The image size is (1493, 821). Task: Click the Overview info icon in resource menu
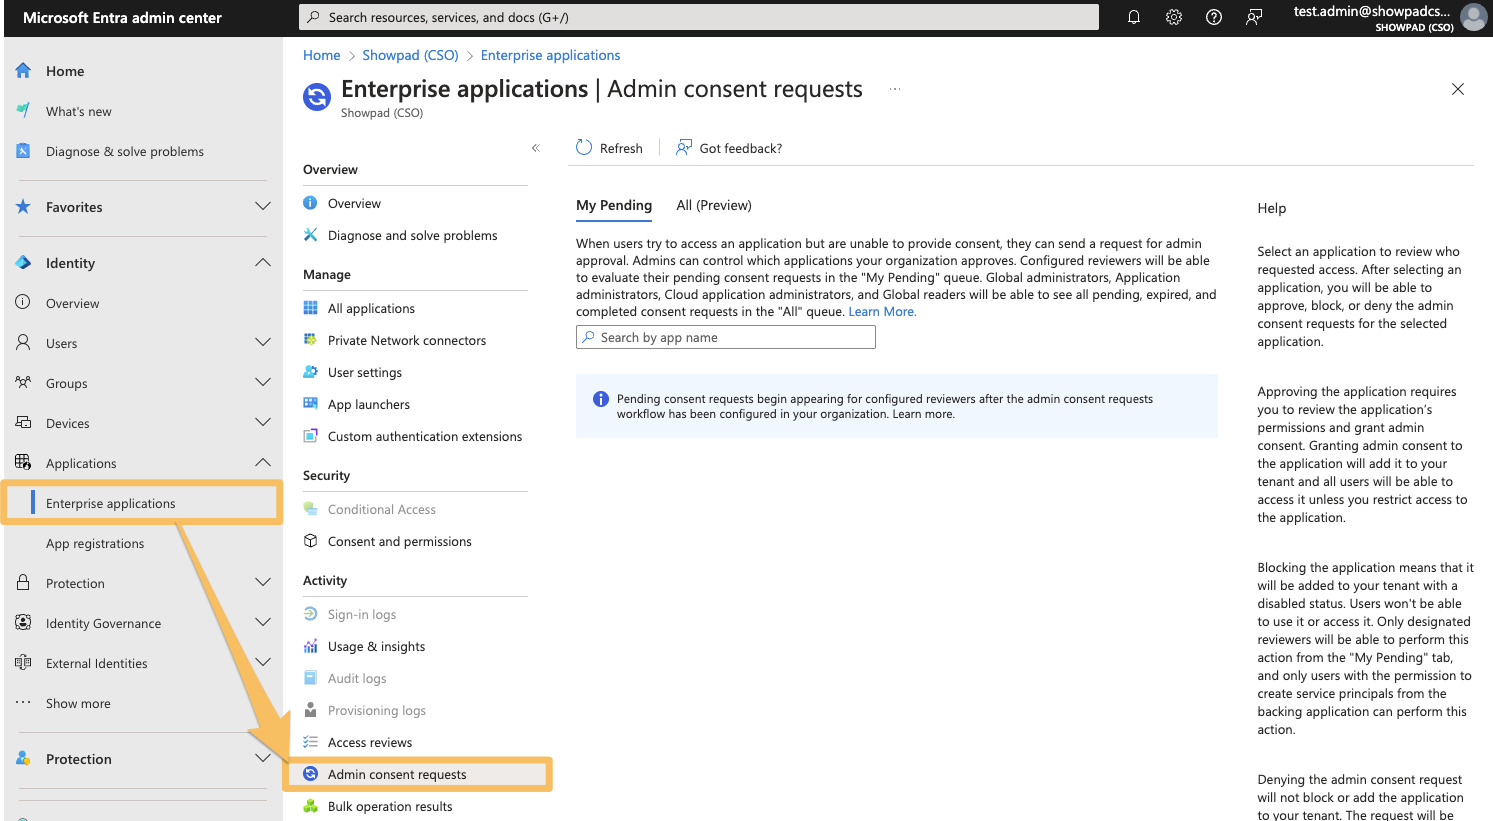click(311, 203)
